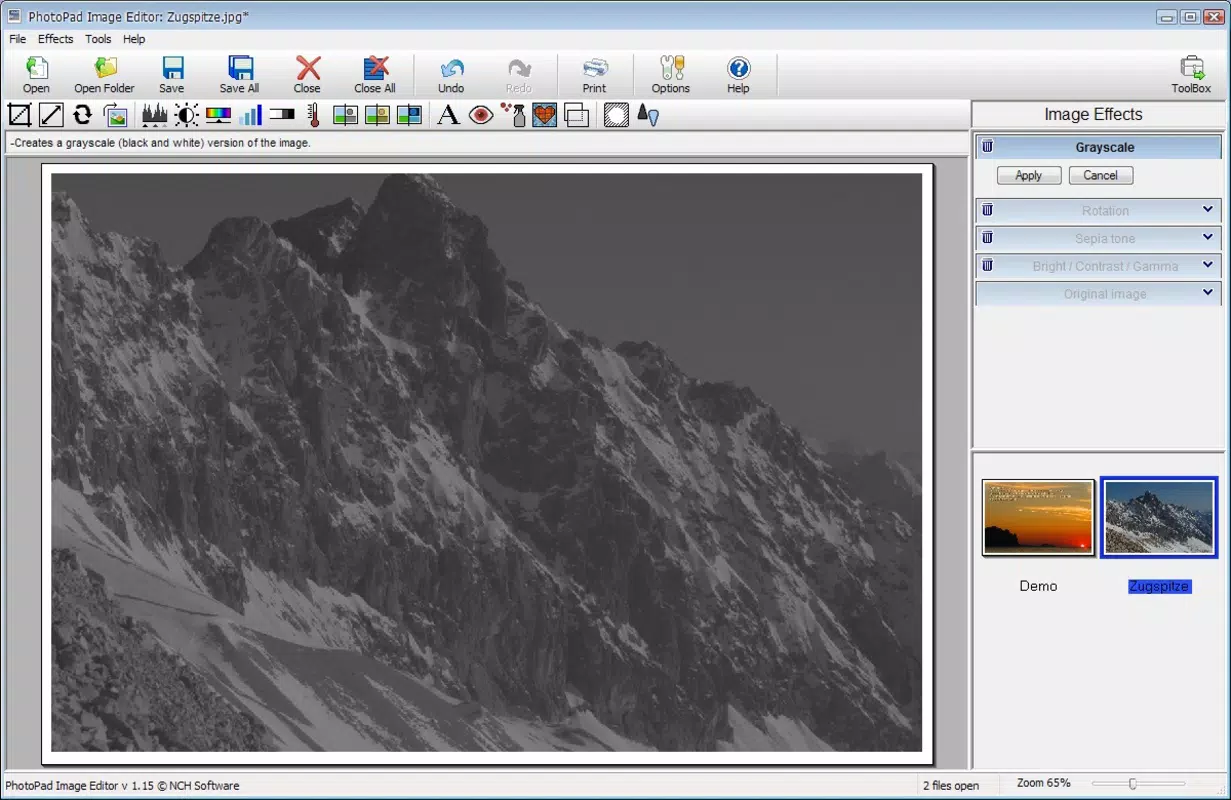1231x800 pixels.
Task: Expand the Sepia tone effect chevron
Action: coord(1208,238)
